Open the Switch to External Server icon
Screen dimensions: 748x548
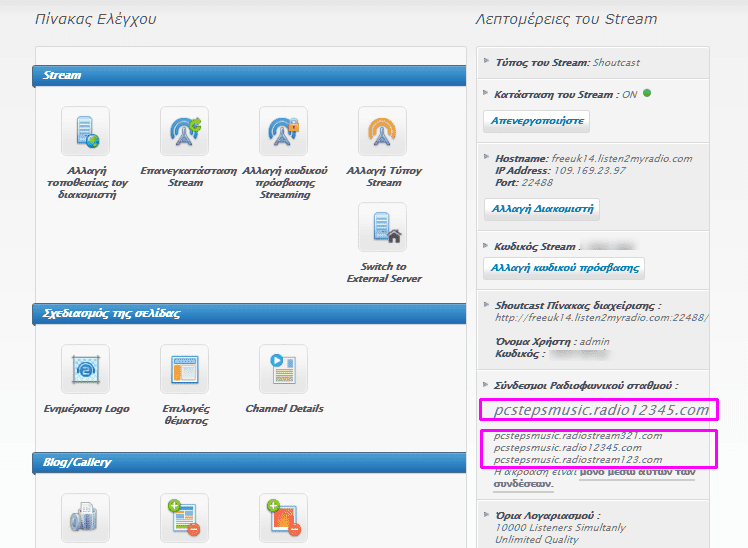pyautogui.click(x=383, y=228)
